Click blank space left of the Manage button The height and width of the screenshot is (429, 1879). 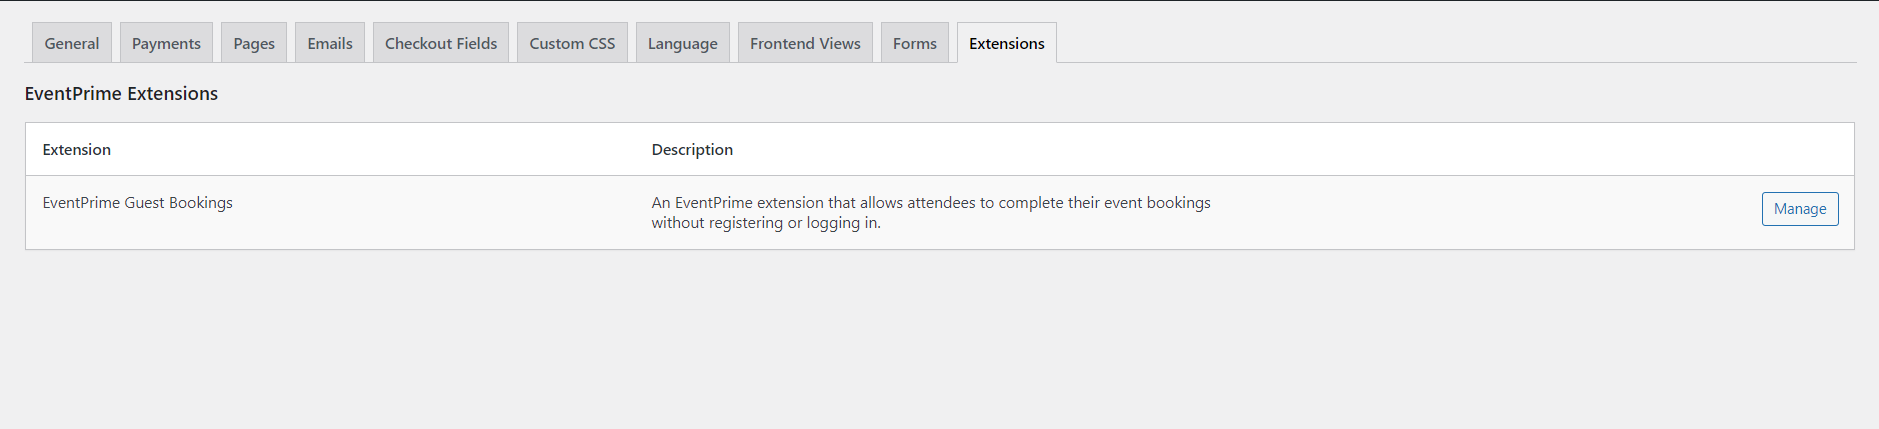(1500, 210)
